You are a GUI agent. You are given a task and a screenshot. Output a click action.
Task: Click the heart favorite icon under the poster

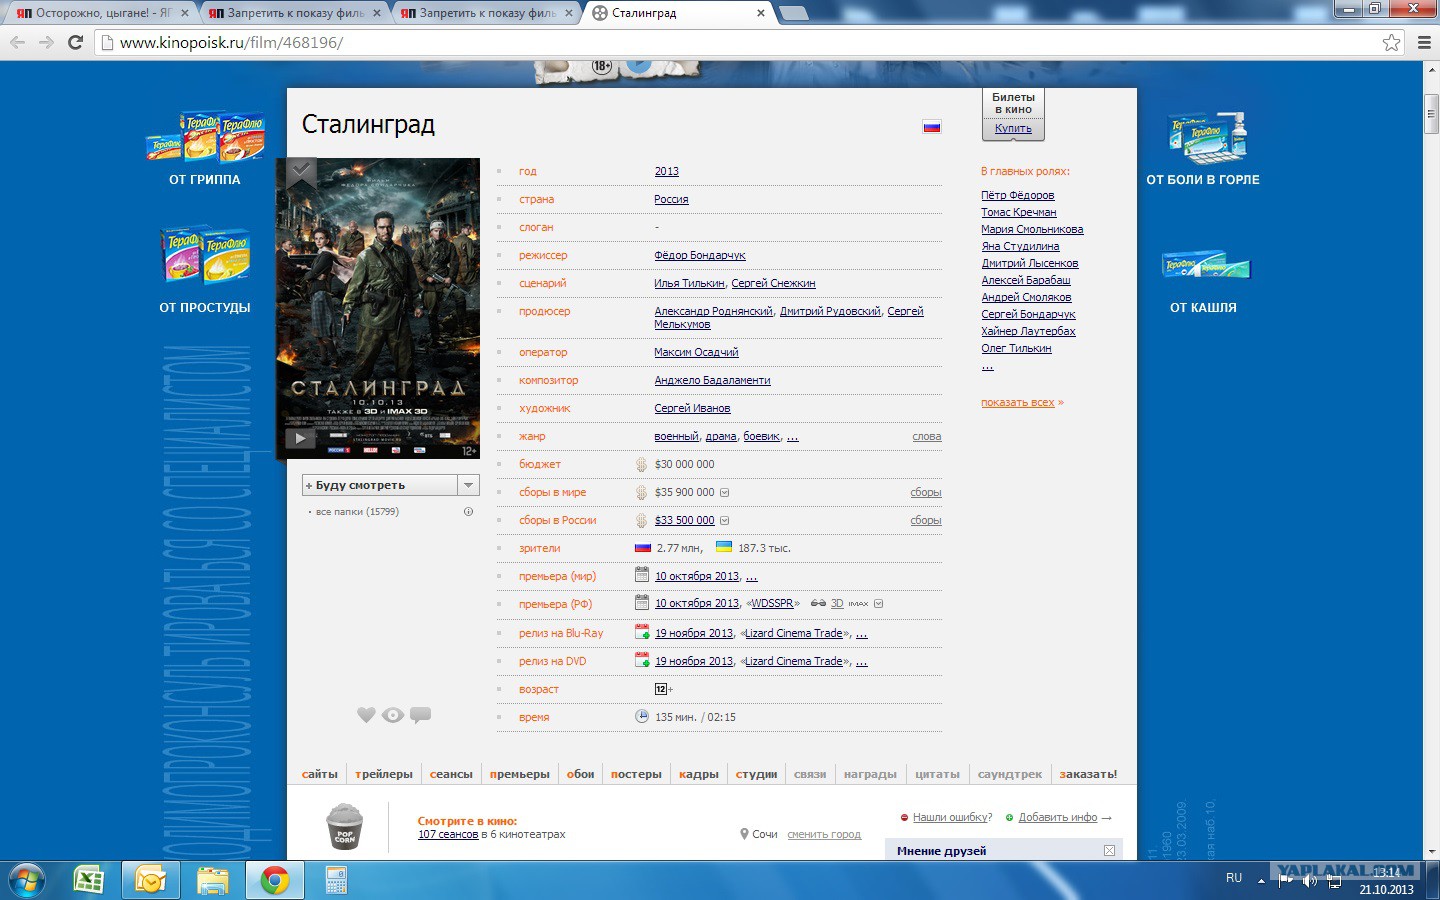366,715
